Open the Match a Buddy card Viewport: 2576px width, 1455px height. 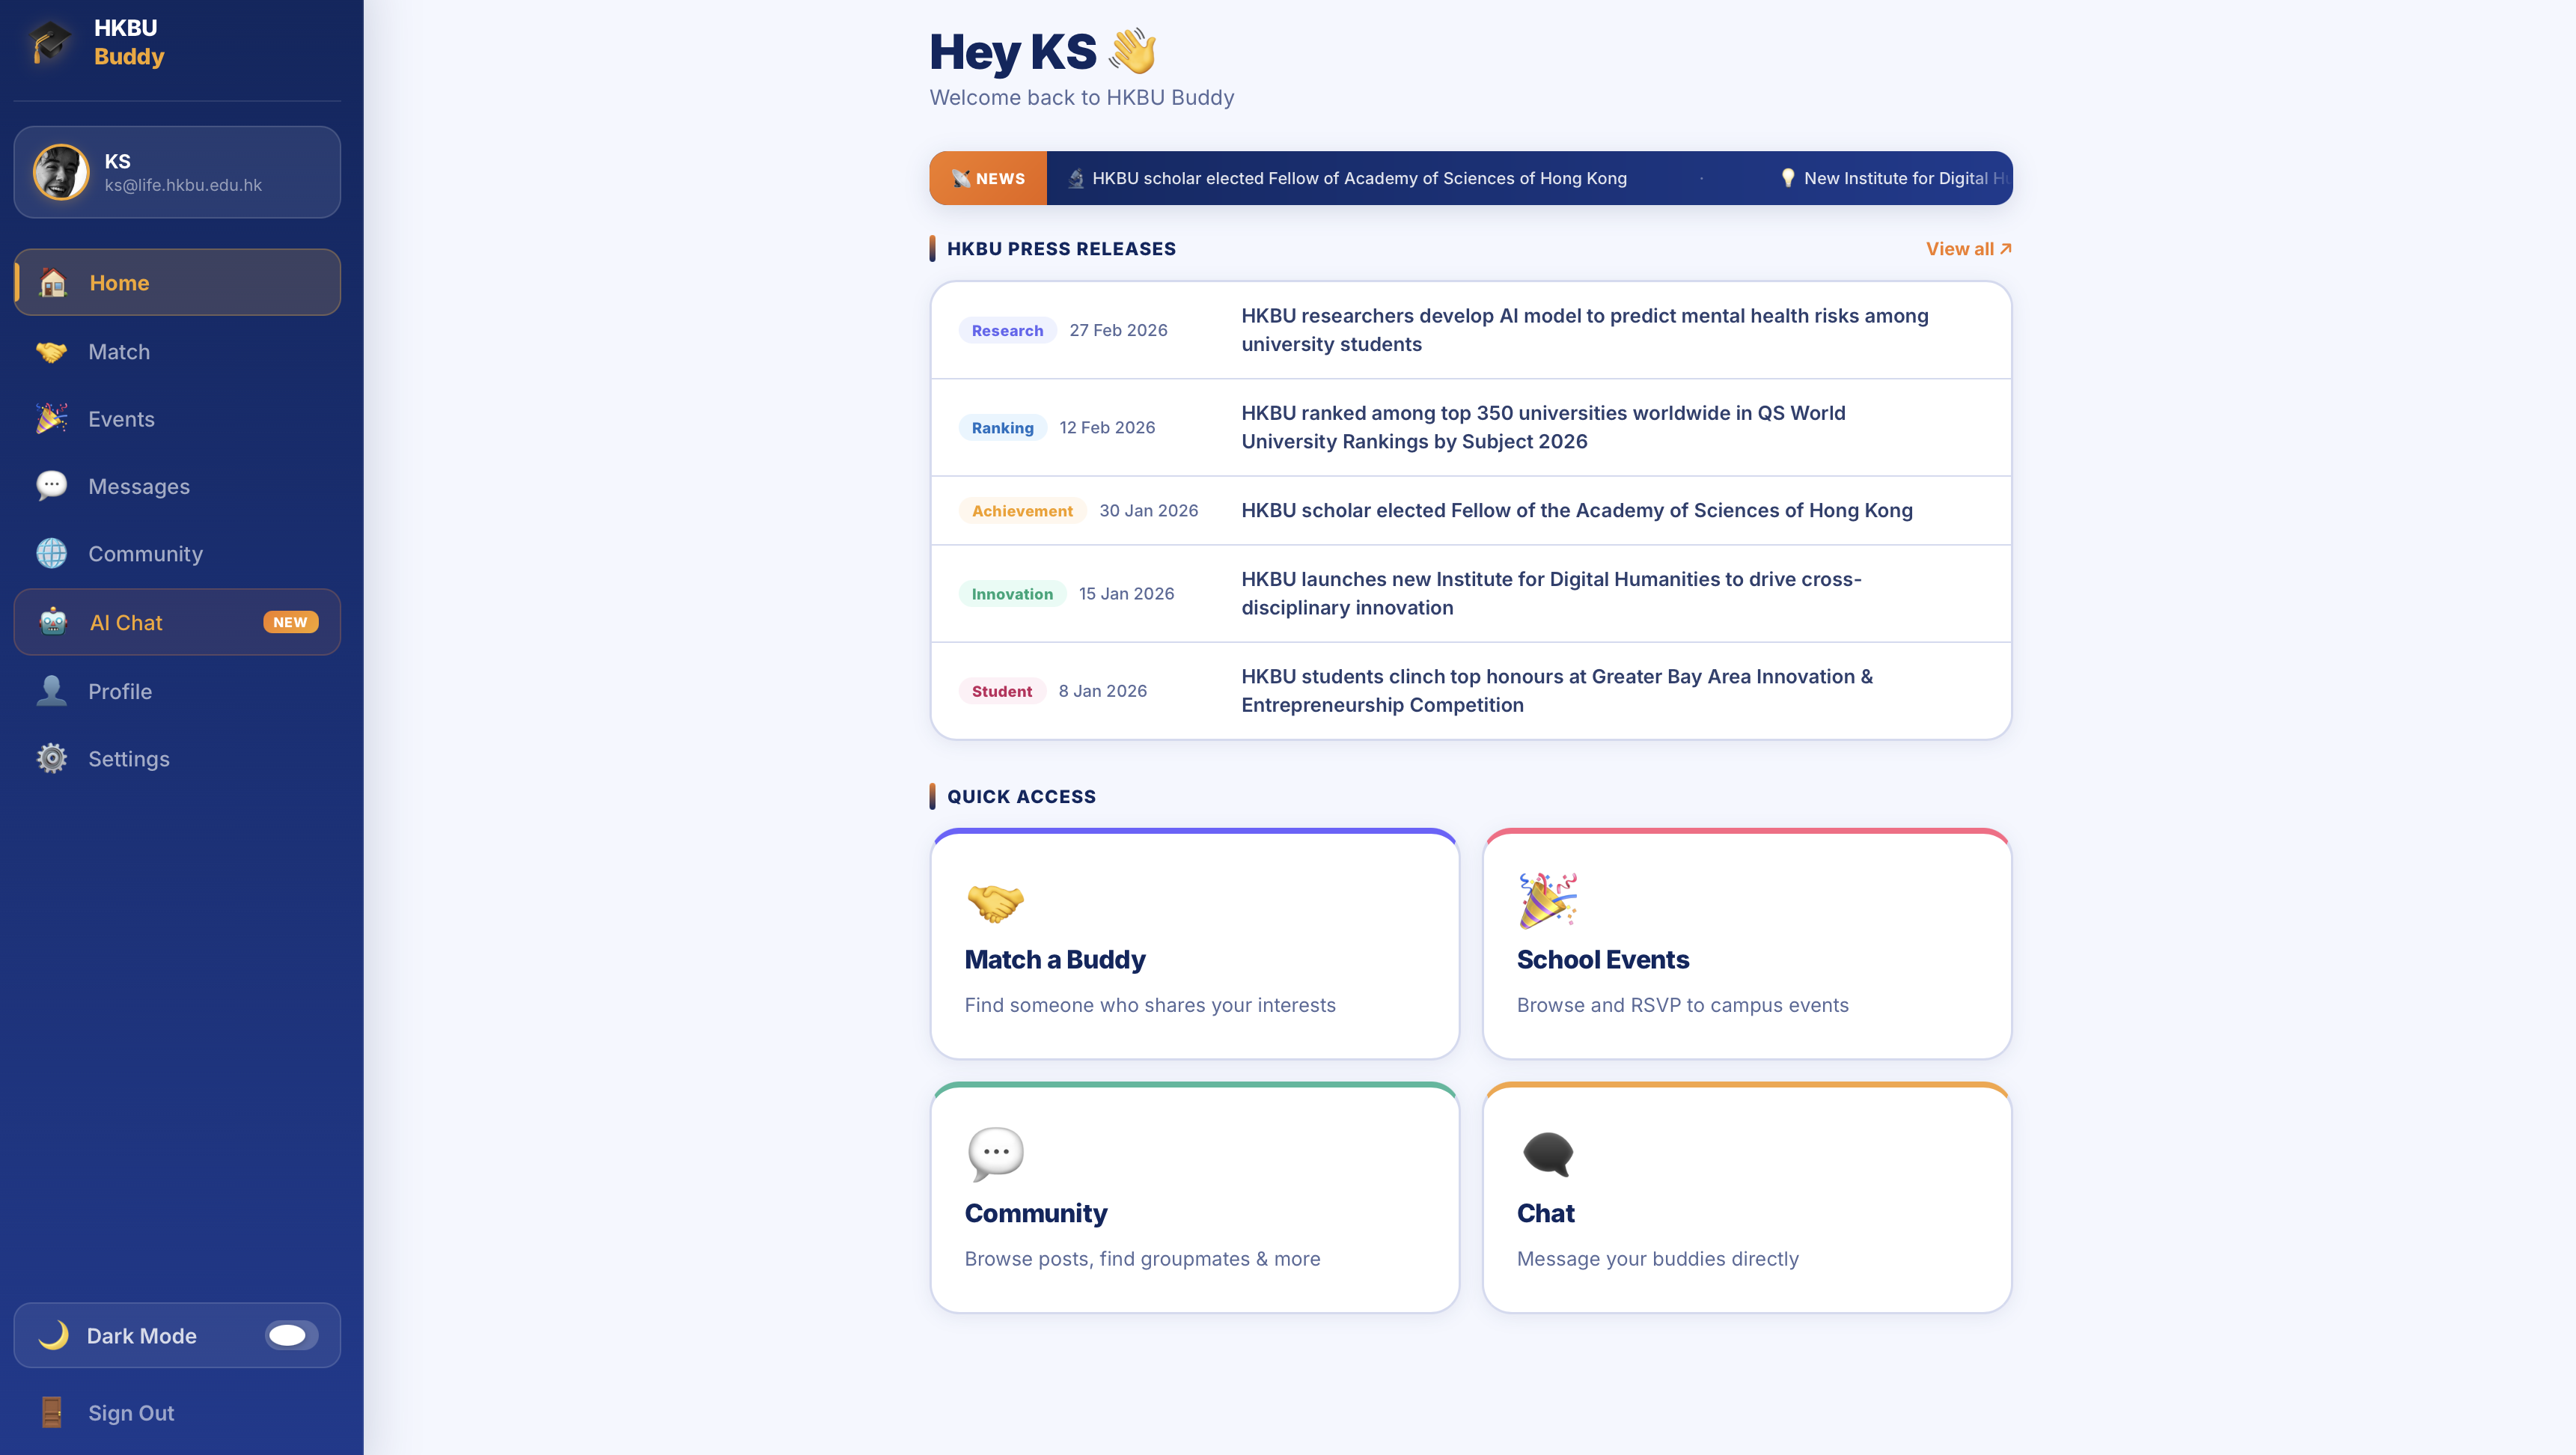(x=1194, y=945)
